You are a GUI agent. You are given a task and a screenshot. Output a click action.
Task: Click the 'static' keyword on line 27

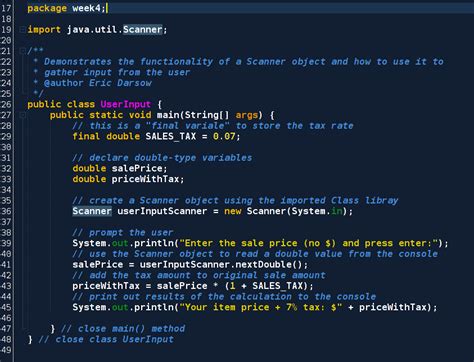coord(106,115)
